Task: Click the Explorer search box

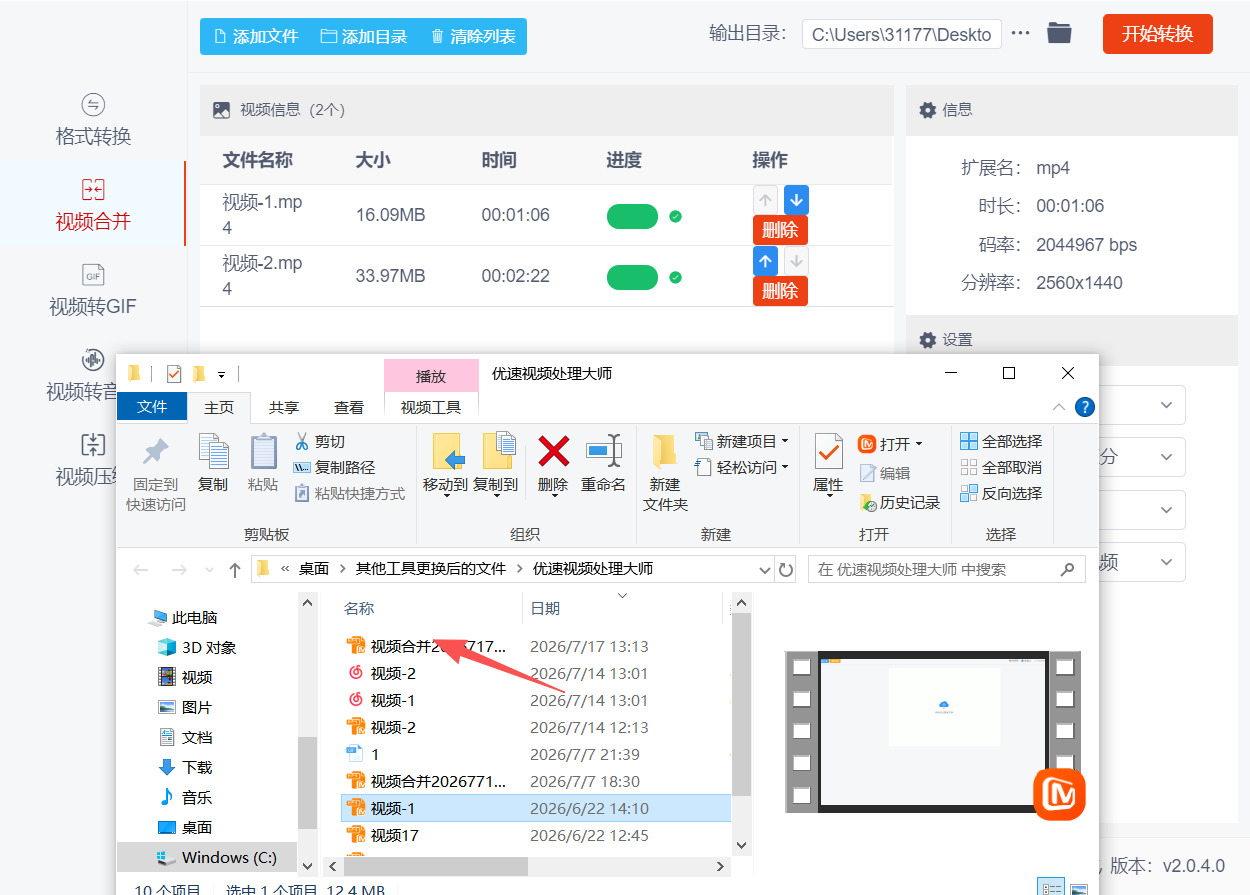Action: click(946, 570)
